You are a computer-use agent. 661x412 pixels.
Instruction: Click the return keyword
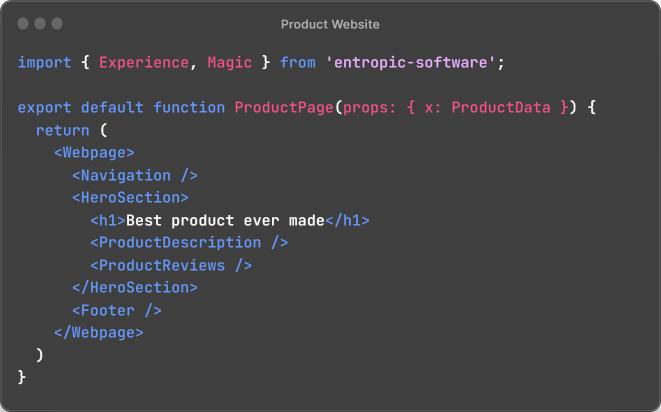pyautogui.click(x=62, y=131)
